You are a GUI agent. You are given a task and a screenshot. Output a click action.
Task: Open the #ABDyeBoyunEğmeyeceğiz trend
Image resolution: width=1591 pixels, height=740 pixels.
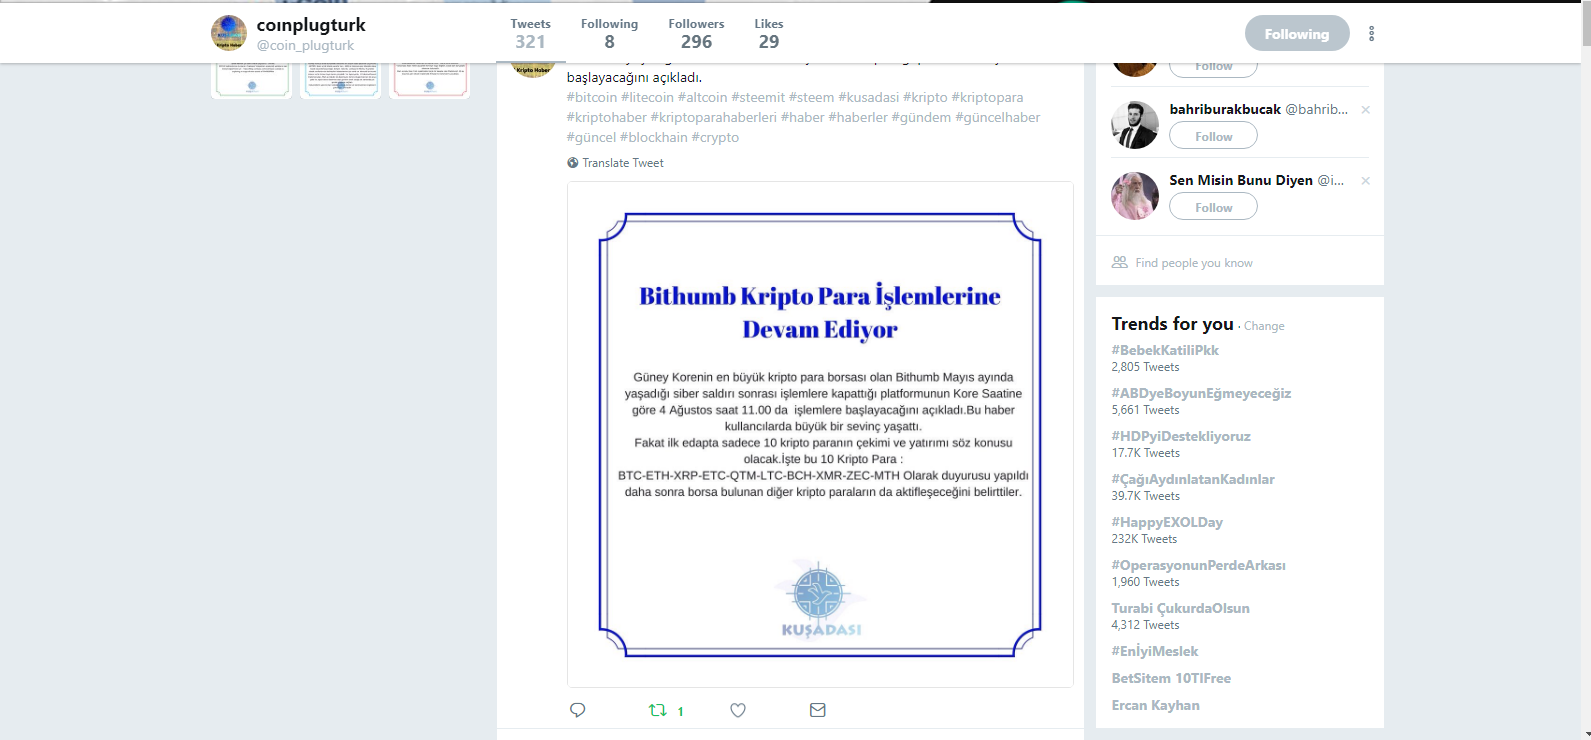coord(1201,393)
